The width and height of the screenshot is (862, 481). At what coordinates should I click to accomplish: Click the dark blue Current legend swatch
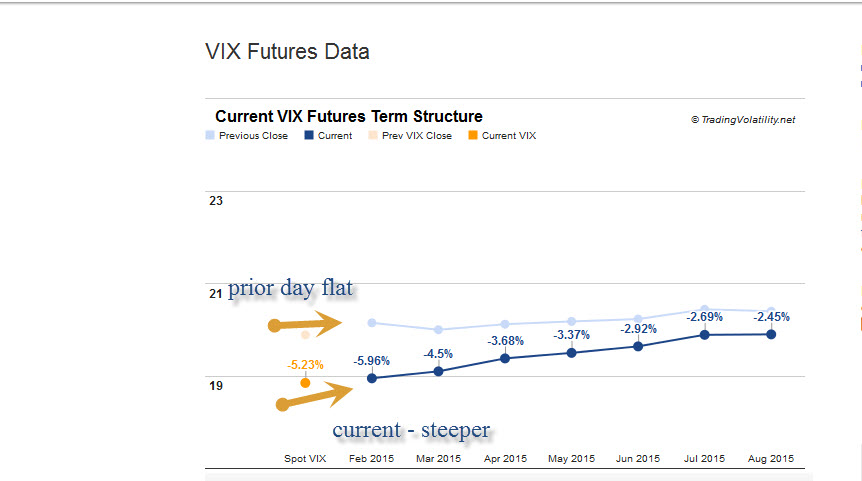[309, 135]
